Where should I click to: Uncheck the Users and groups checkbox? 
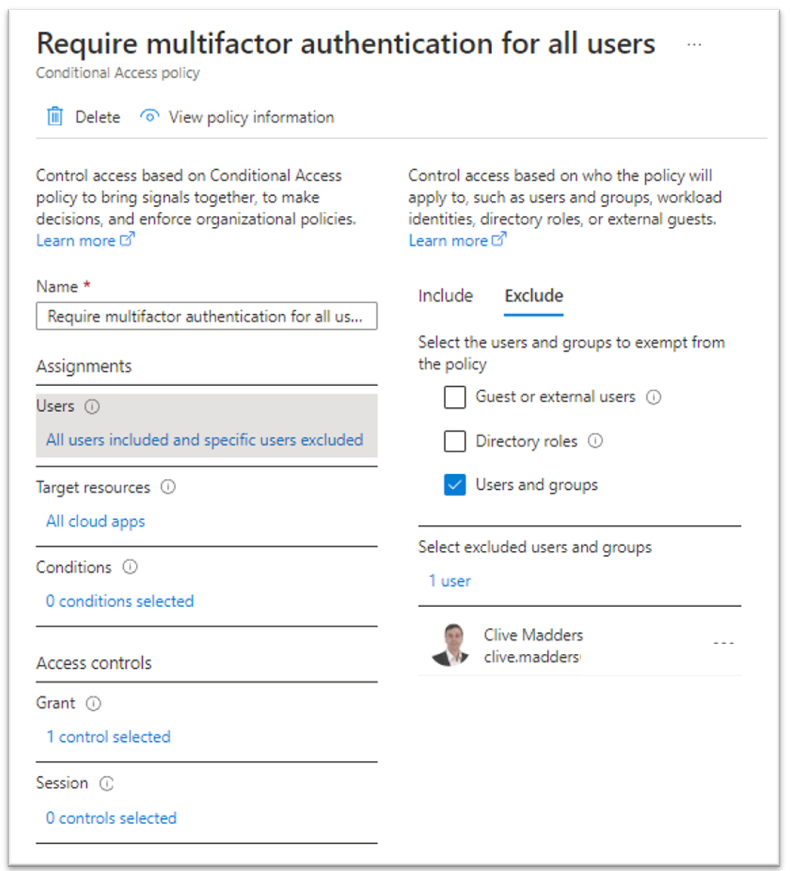pyautogui.click(x=455, y=484)
